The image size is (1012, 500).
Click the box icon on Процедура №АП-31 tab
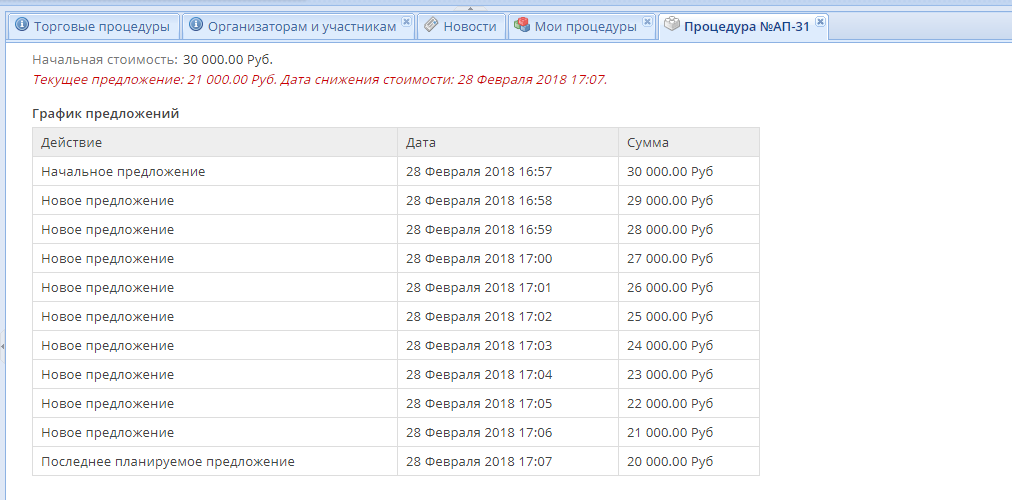click(672, 25)
